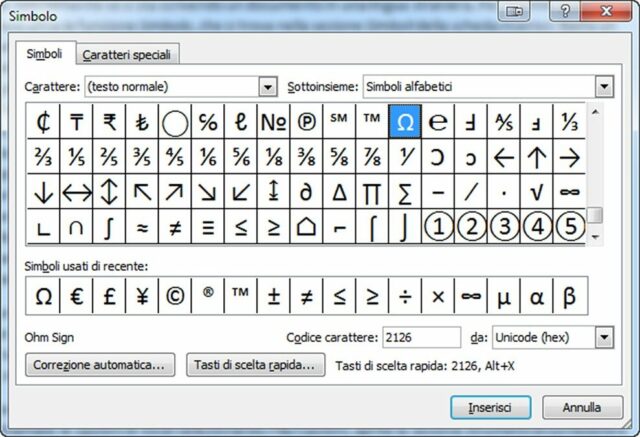The width and height of the screenshot is (640, 437).
Task: Pick the beta β recent symbol
Action: (x=570, y=296)
